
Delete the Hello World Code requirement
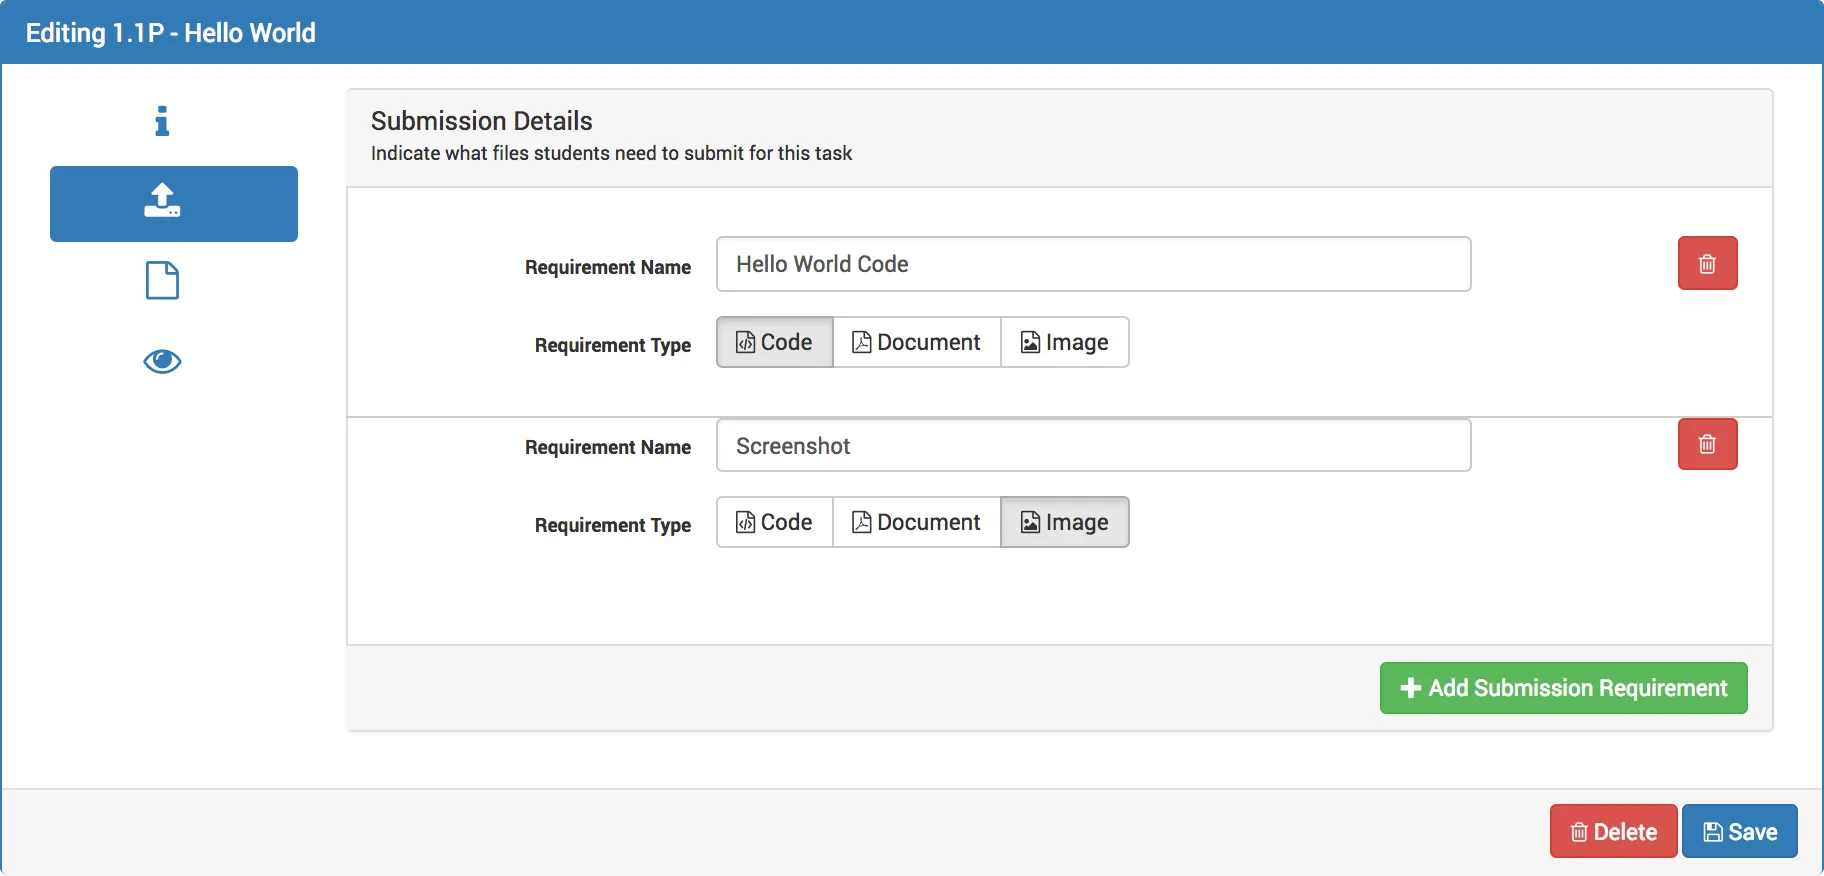1707,263
